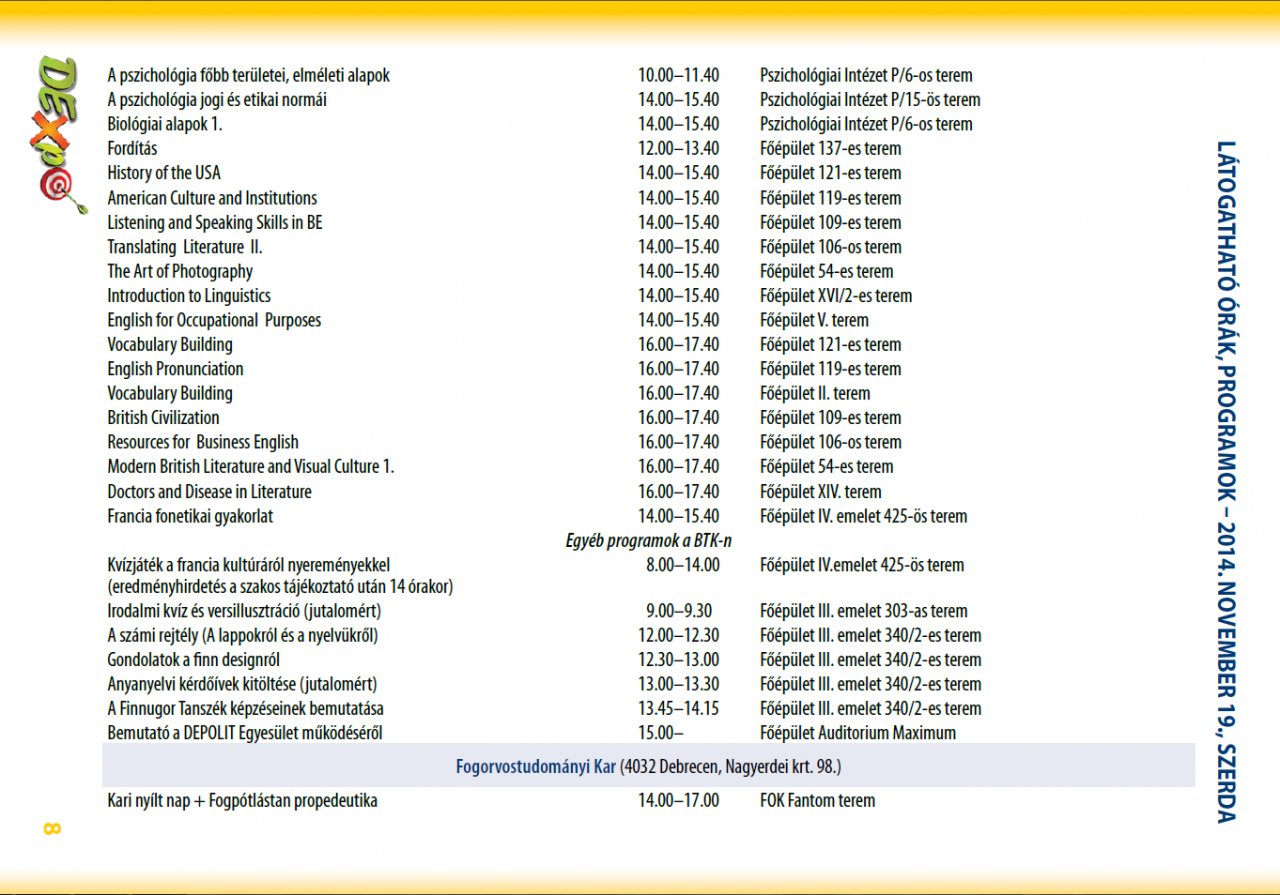The width and height of the screenshot is (1280, 895).
Task: Click "Vocabulary Building" in the II. terem row
Action: pyautogui.click(x=170, y=393)
